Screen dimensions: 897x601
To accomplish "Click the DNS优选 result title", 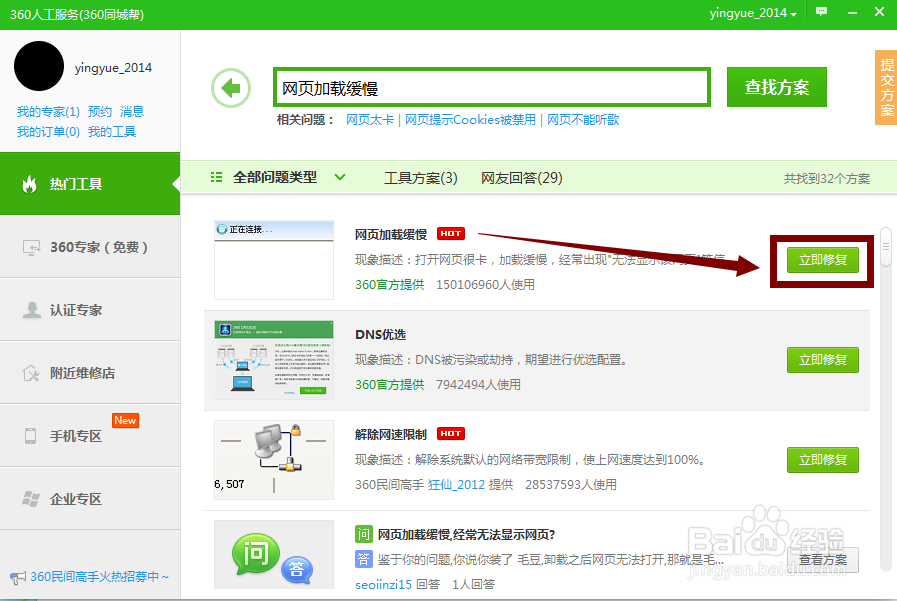I will (380, 335).
